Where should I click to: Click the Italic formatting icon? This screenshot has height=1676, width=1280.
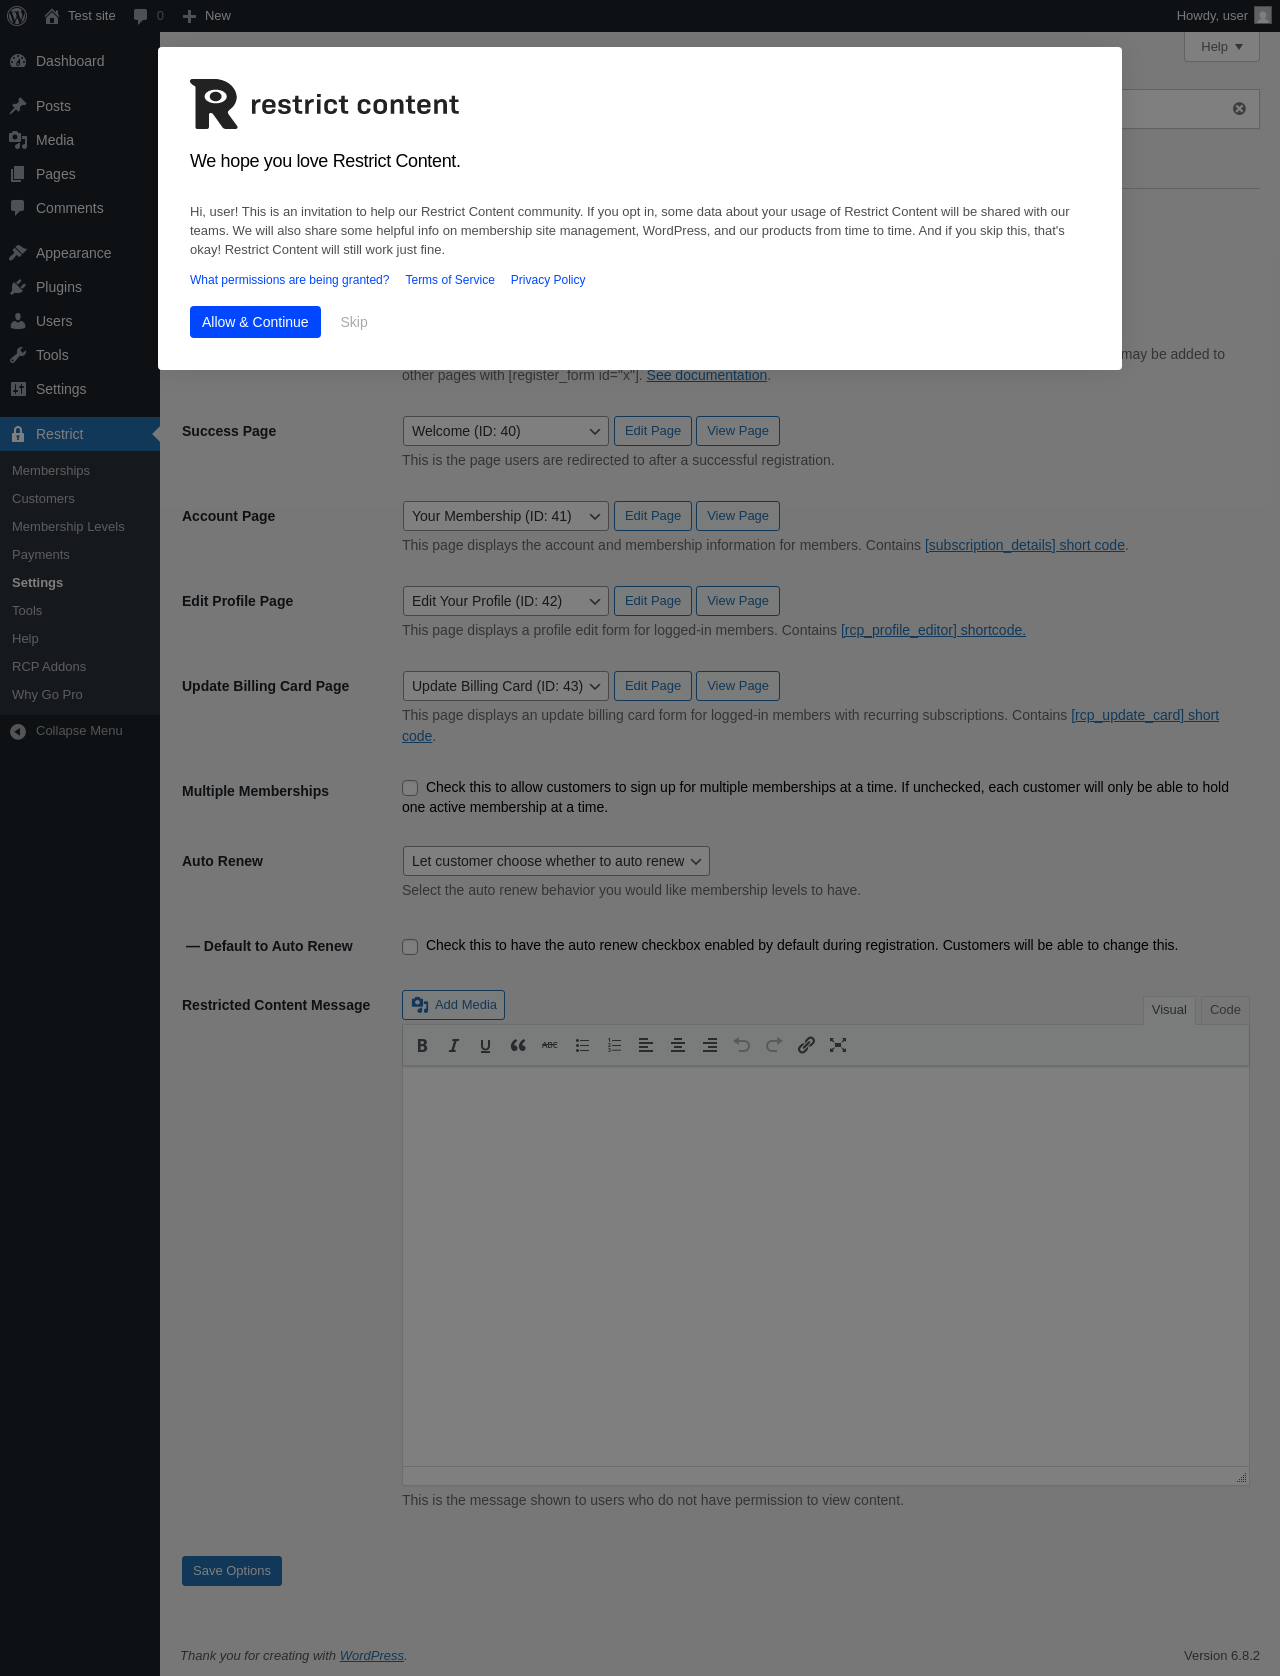point(454,1045)
